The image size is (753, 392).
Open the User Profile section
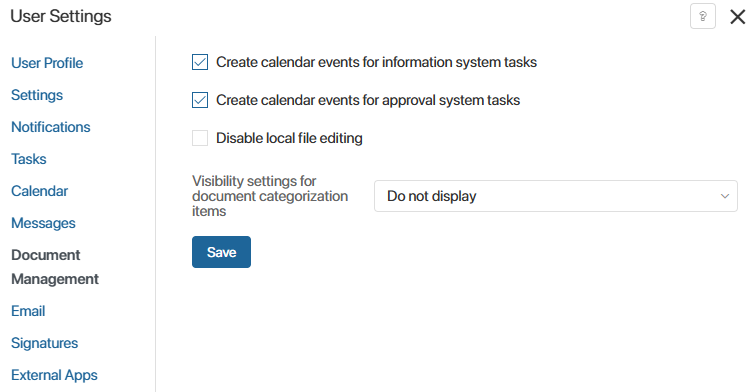[47, 63]
